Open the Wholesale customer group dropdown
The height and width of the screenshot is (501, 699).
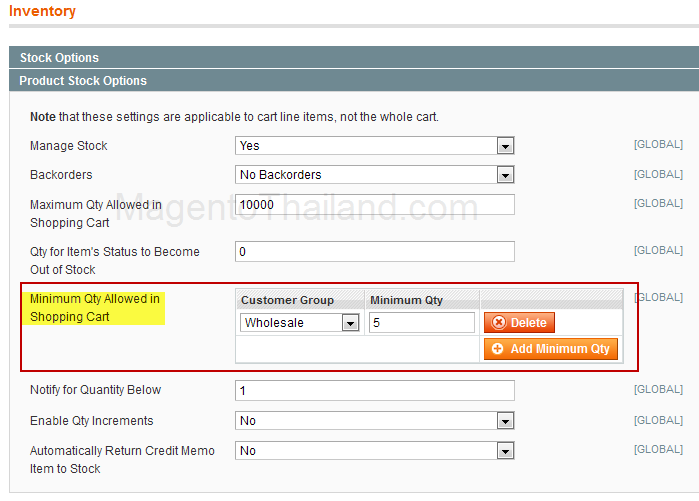(300, 323)
